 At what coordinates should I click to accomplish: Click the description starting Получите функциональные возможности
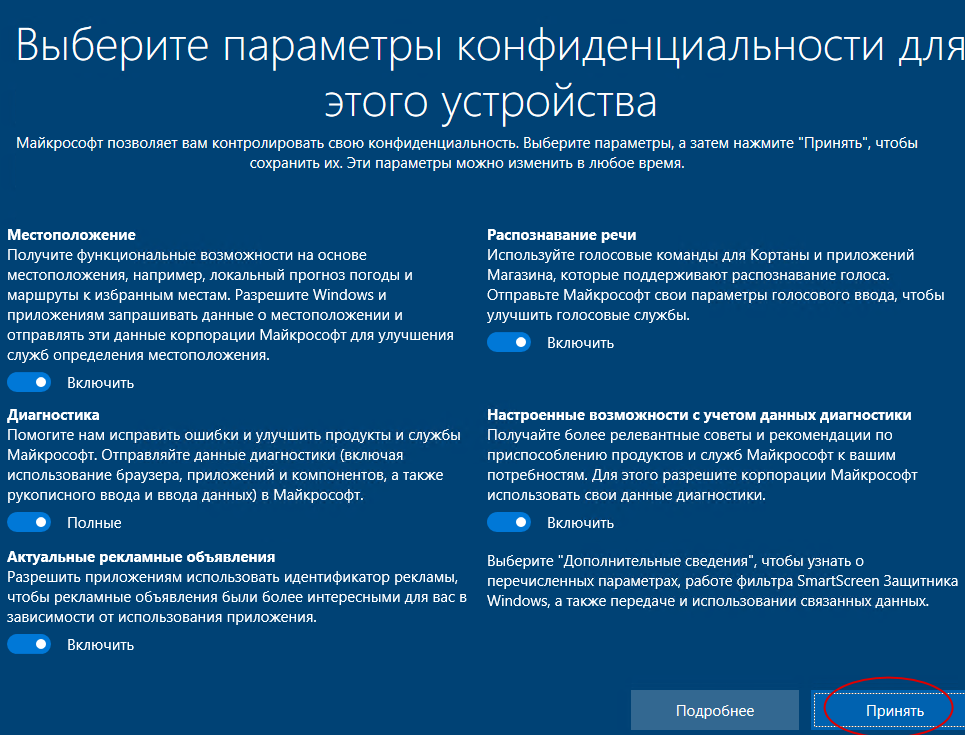(230, 305)
